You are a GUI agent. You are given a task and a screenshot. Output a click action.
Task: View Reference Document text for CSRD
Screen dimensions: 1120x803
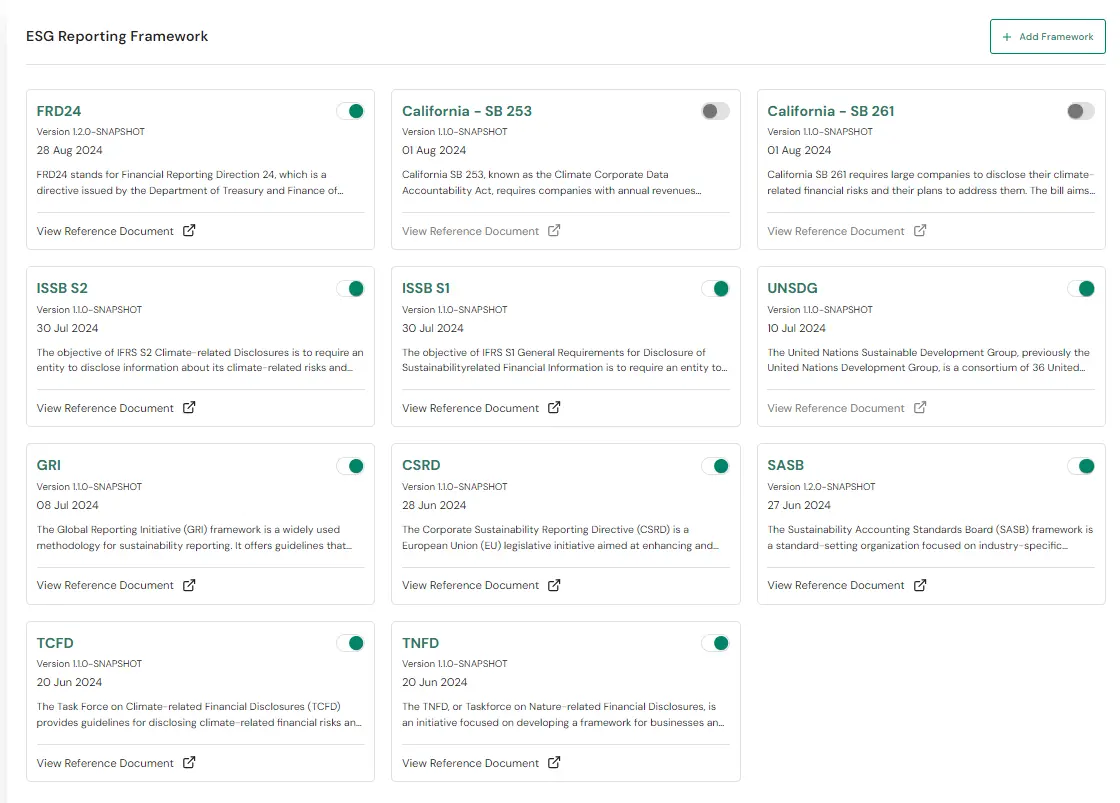(x=470, y=585)
